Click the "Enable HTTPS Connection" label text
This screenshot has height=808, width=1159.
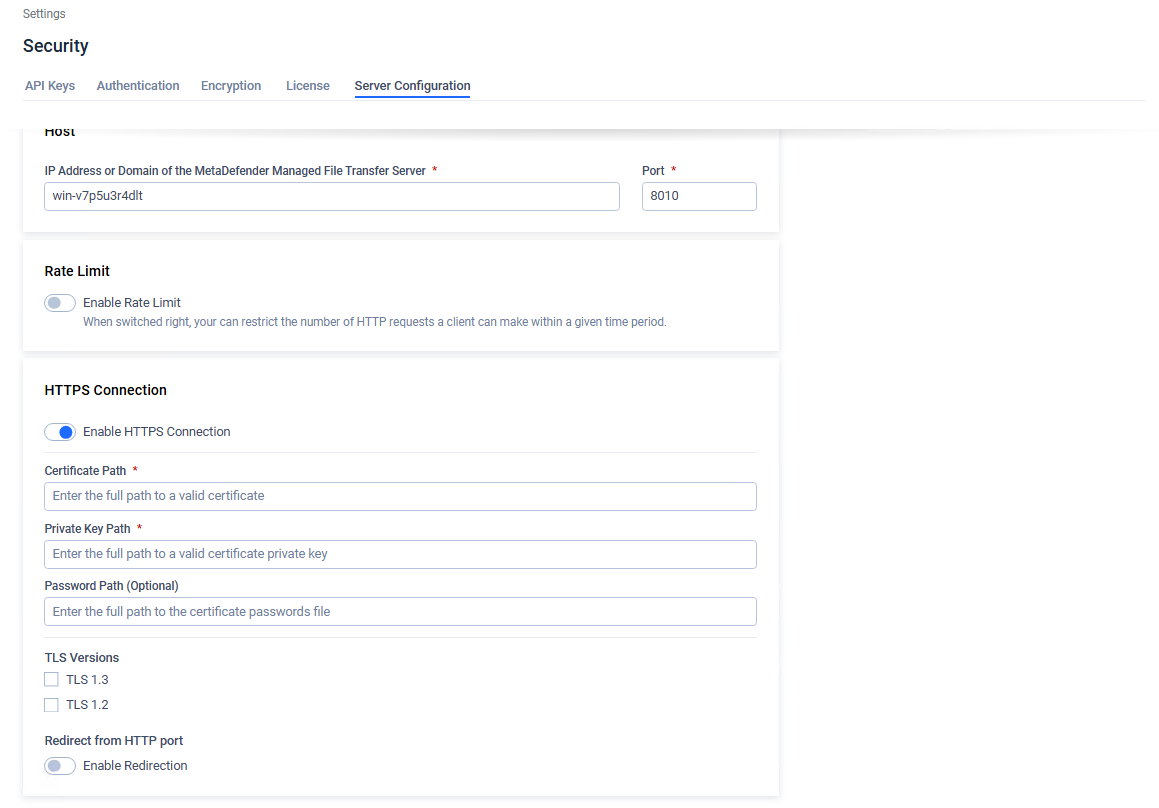[x=157, y=432]
